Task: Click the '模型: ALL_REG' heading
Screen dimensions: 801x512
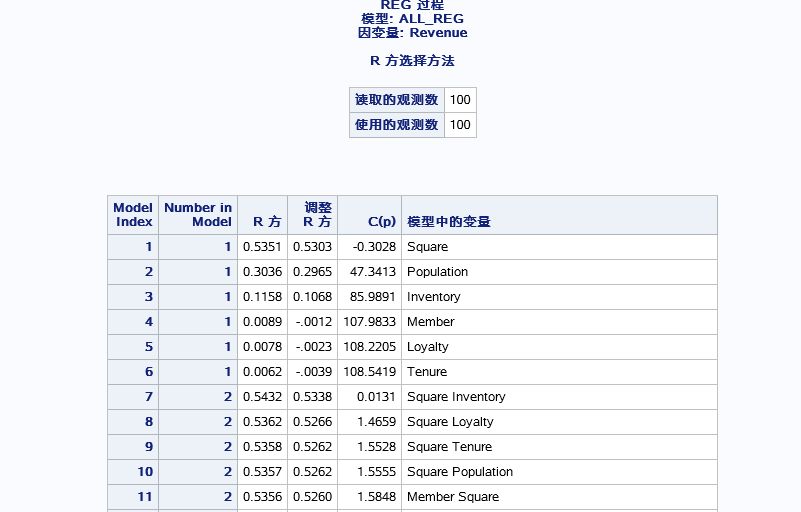Action: 412,19
